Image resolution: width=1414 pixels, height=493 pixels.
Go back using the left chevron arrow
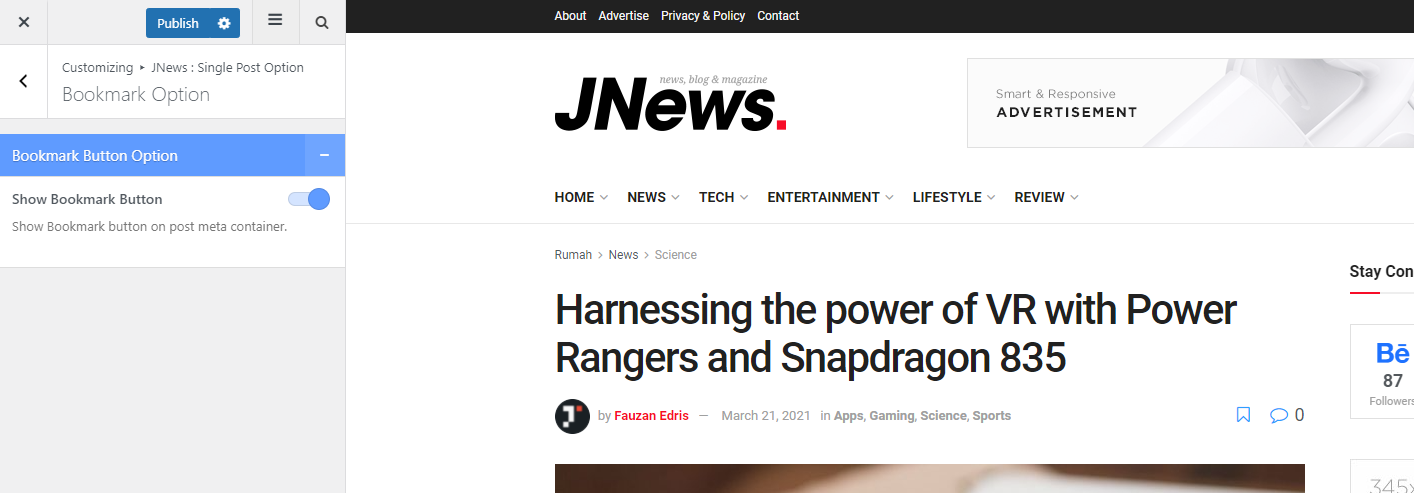(24, 81)
